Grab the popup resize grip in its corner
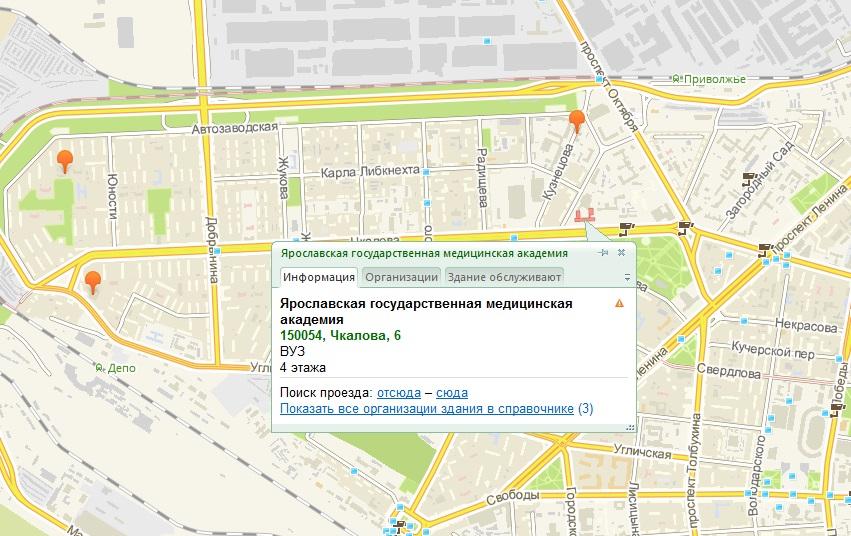This screenshot has width=851, height=536. click(630, 427)
